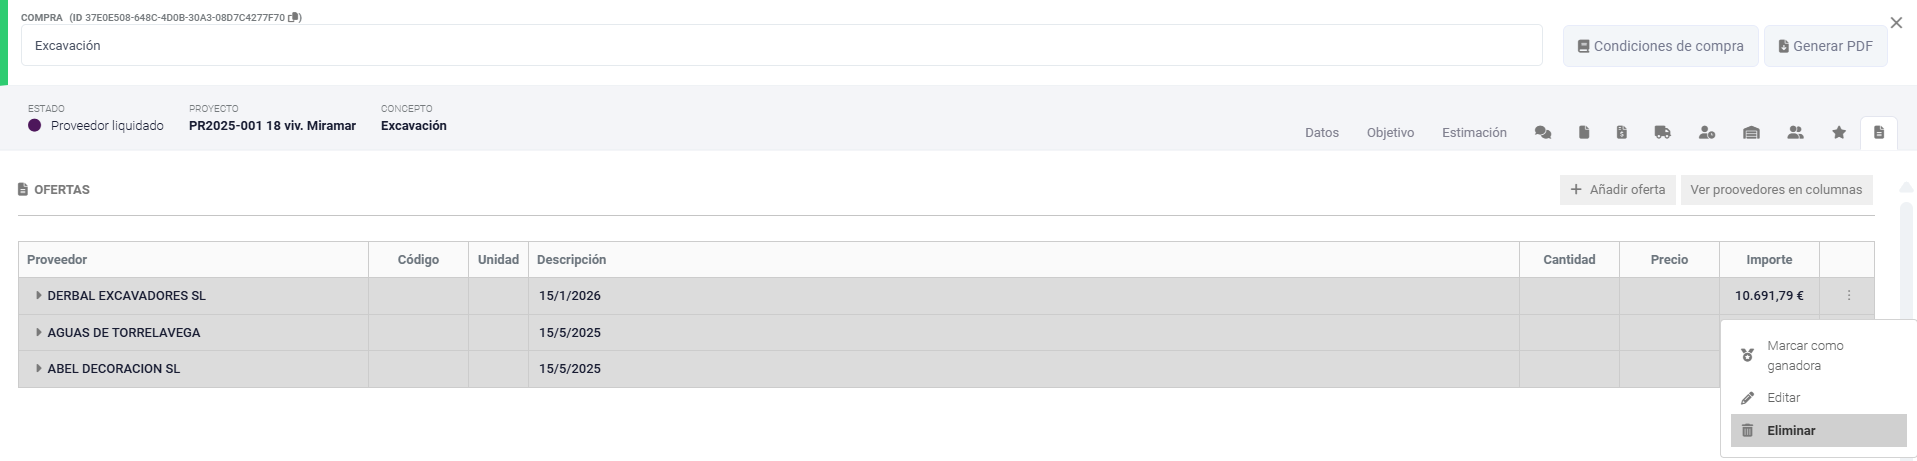Open Condiciones de compra
The height and width of the screenshot is (461, 1917).
(x=1660, y=46)
